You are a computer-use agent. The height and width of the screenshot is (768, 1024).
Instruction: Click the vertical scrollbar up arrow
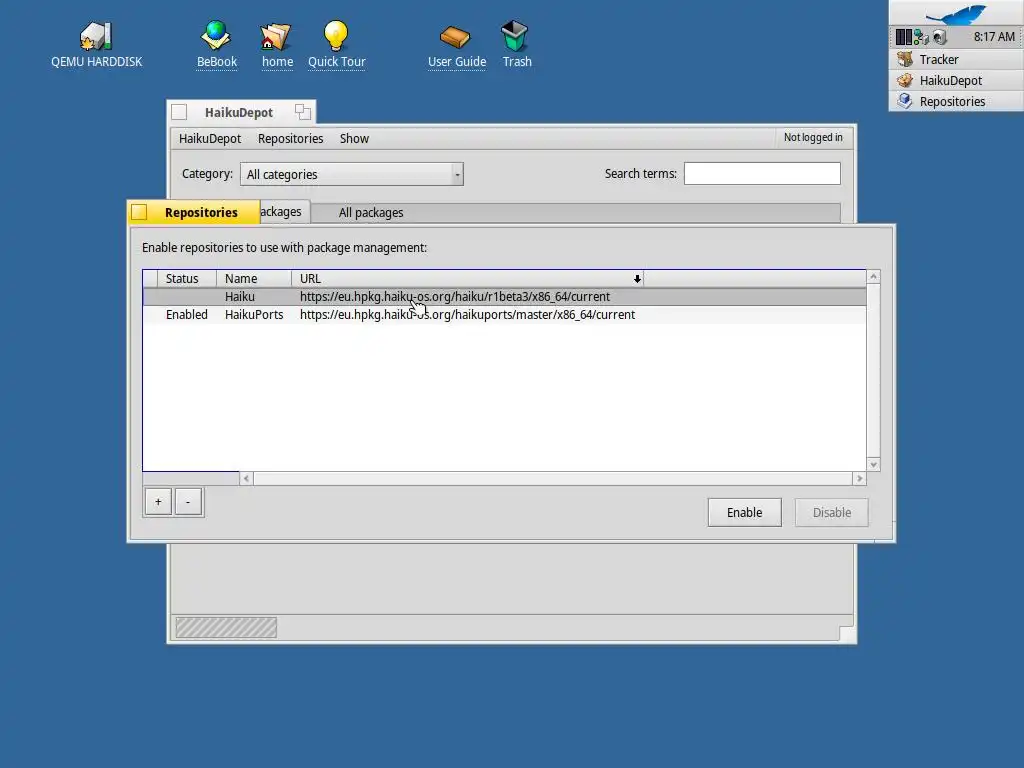click(x=873, y=277)
